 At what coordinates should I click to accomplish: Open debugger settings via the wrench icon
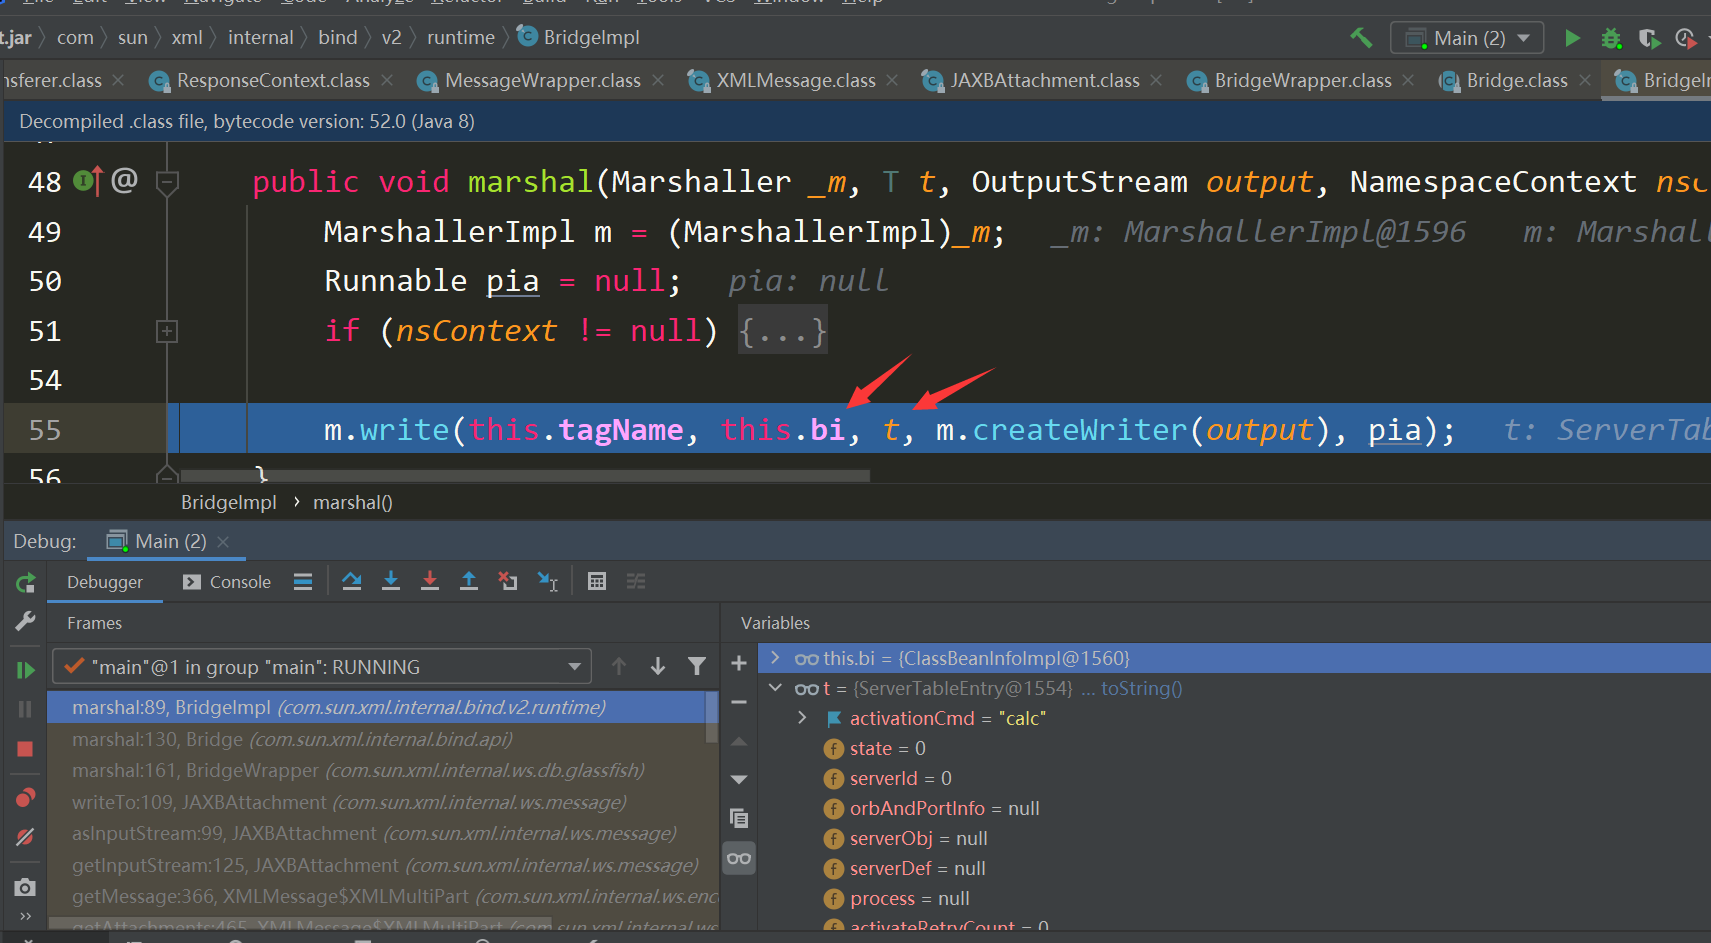click(x=25, y=622)
